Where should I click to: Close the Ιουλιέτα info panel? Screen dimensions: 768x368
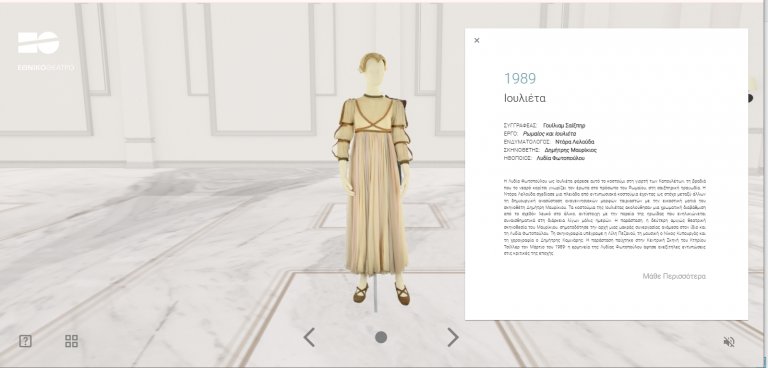[477, 41]
